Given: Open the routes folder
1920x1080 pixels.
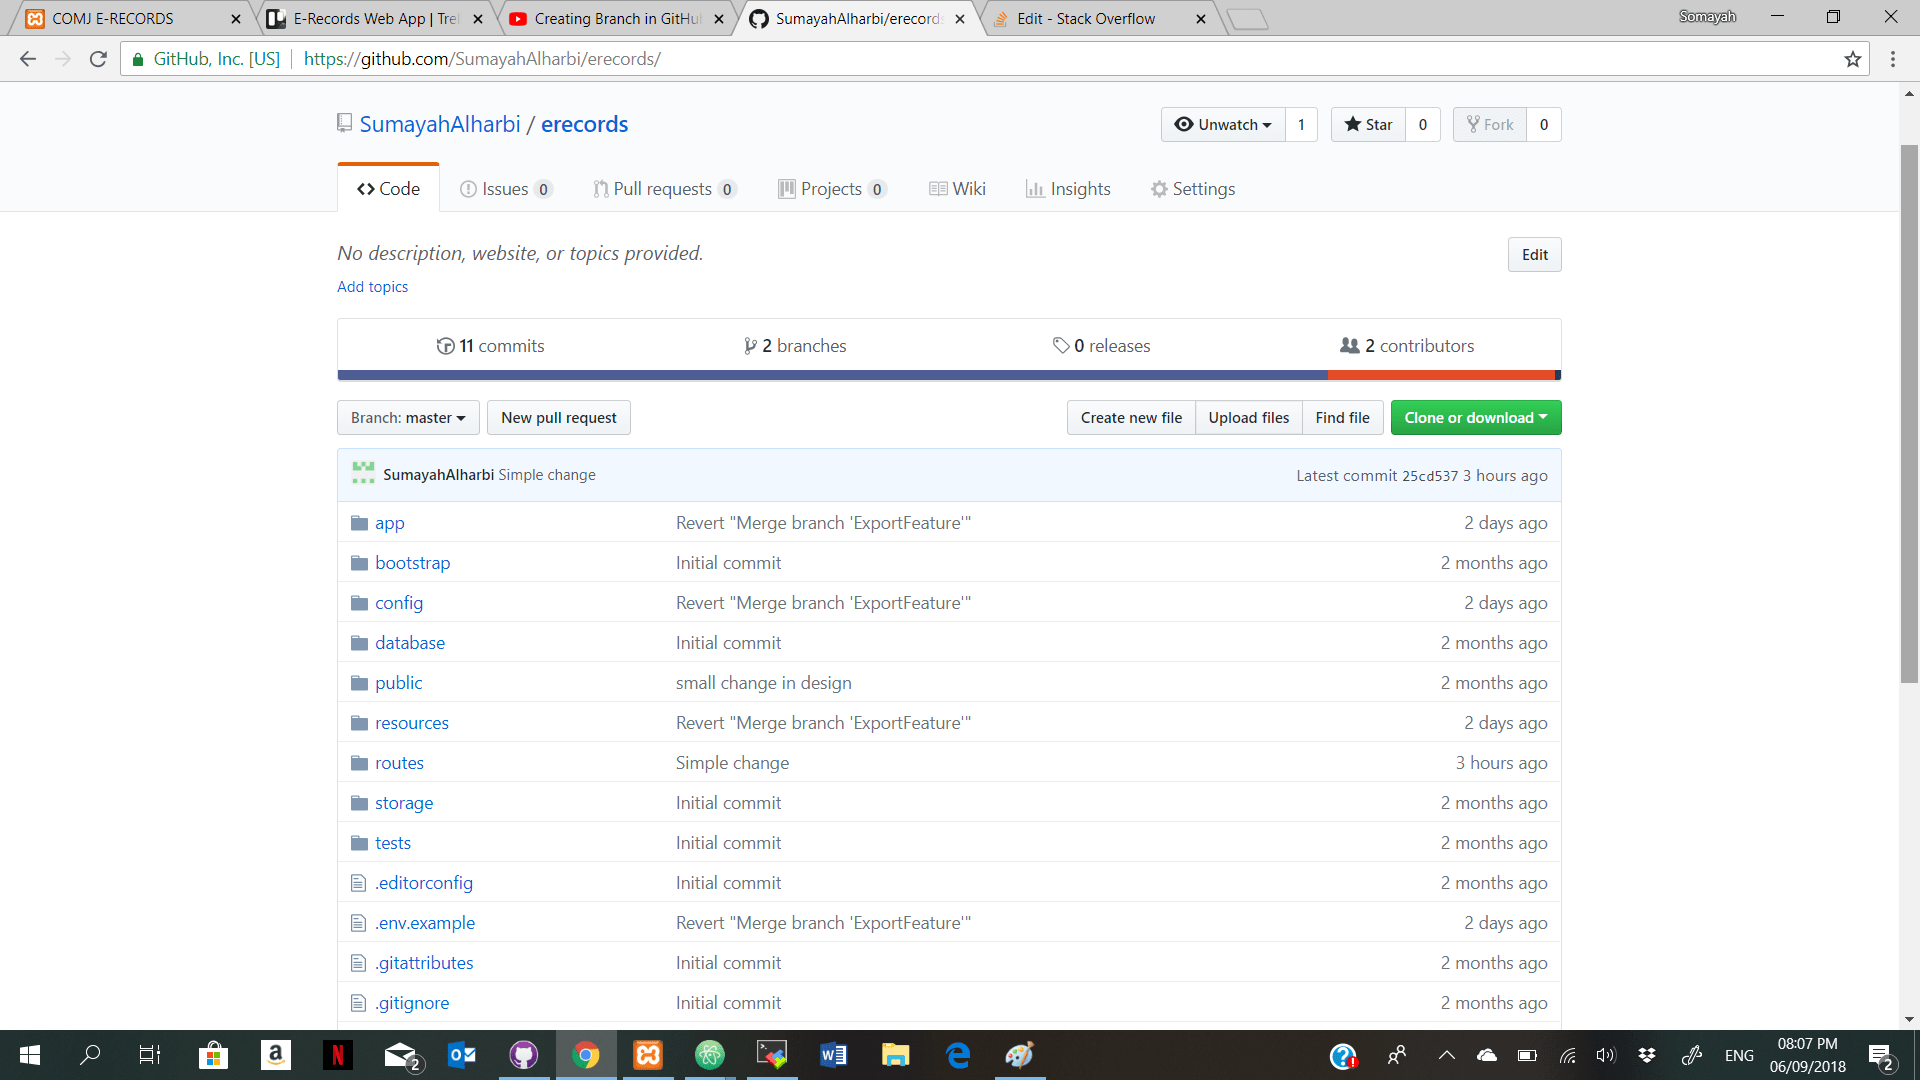Looking at the screenshot, I should coord(399,763).
